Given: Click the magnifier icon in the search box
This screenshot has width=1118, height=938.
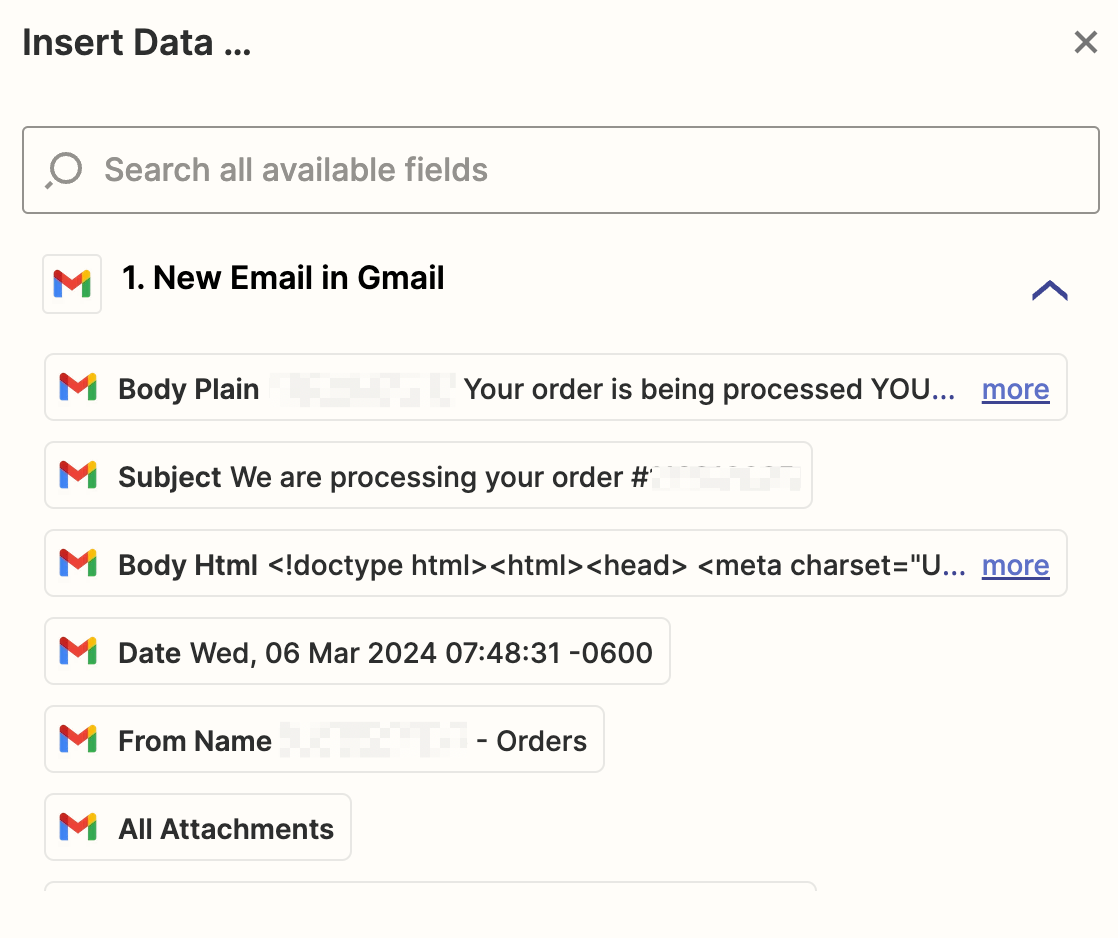Looking at the screenshot, I should (x=64, y=170).
